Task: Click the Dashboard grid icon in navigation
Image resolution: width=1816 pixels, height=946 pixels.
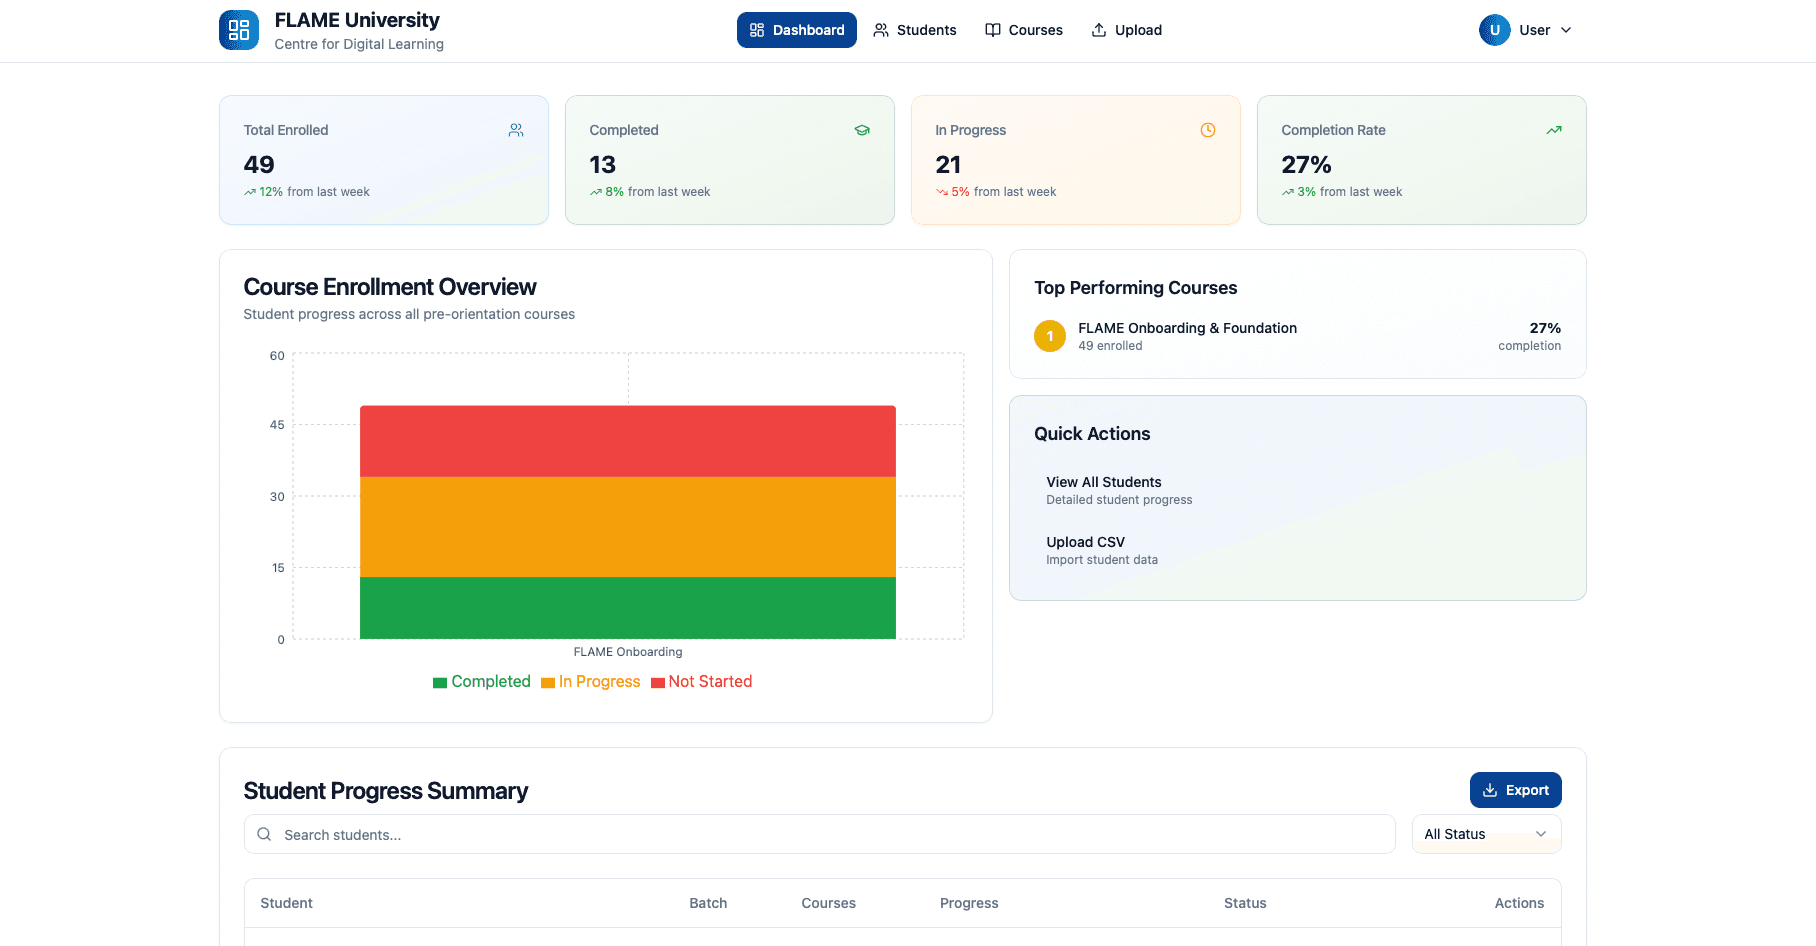Action: (x=757, y=30)
